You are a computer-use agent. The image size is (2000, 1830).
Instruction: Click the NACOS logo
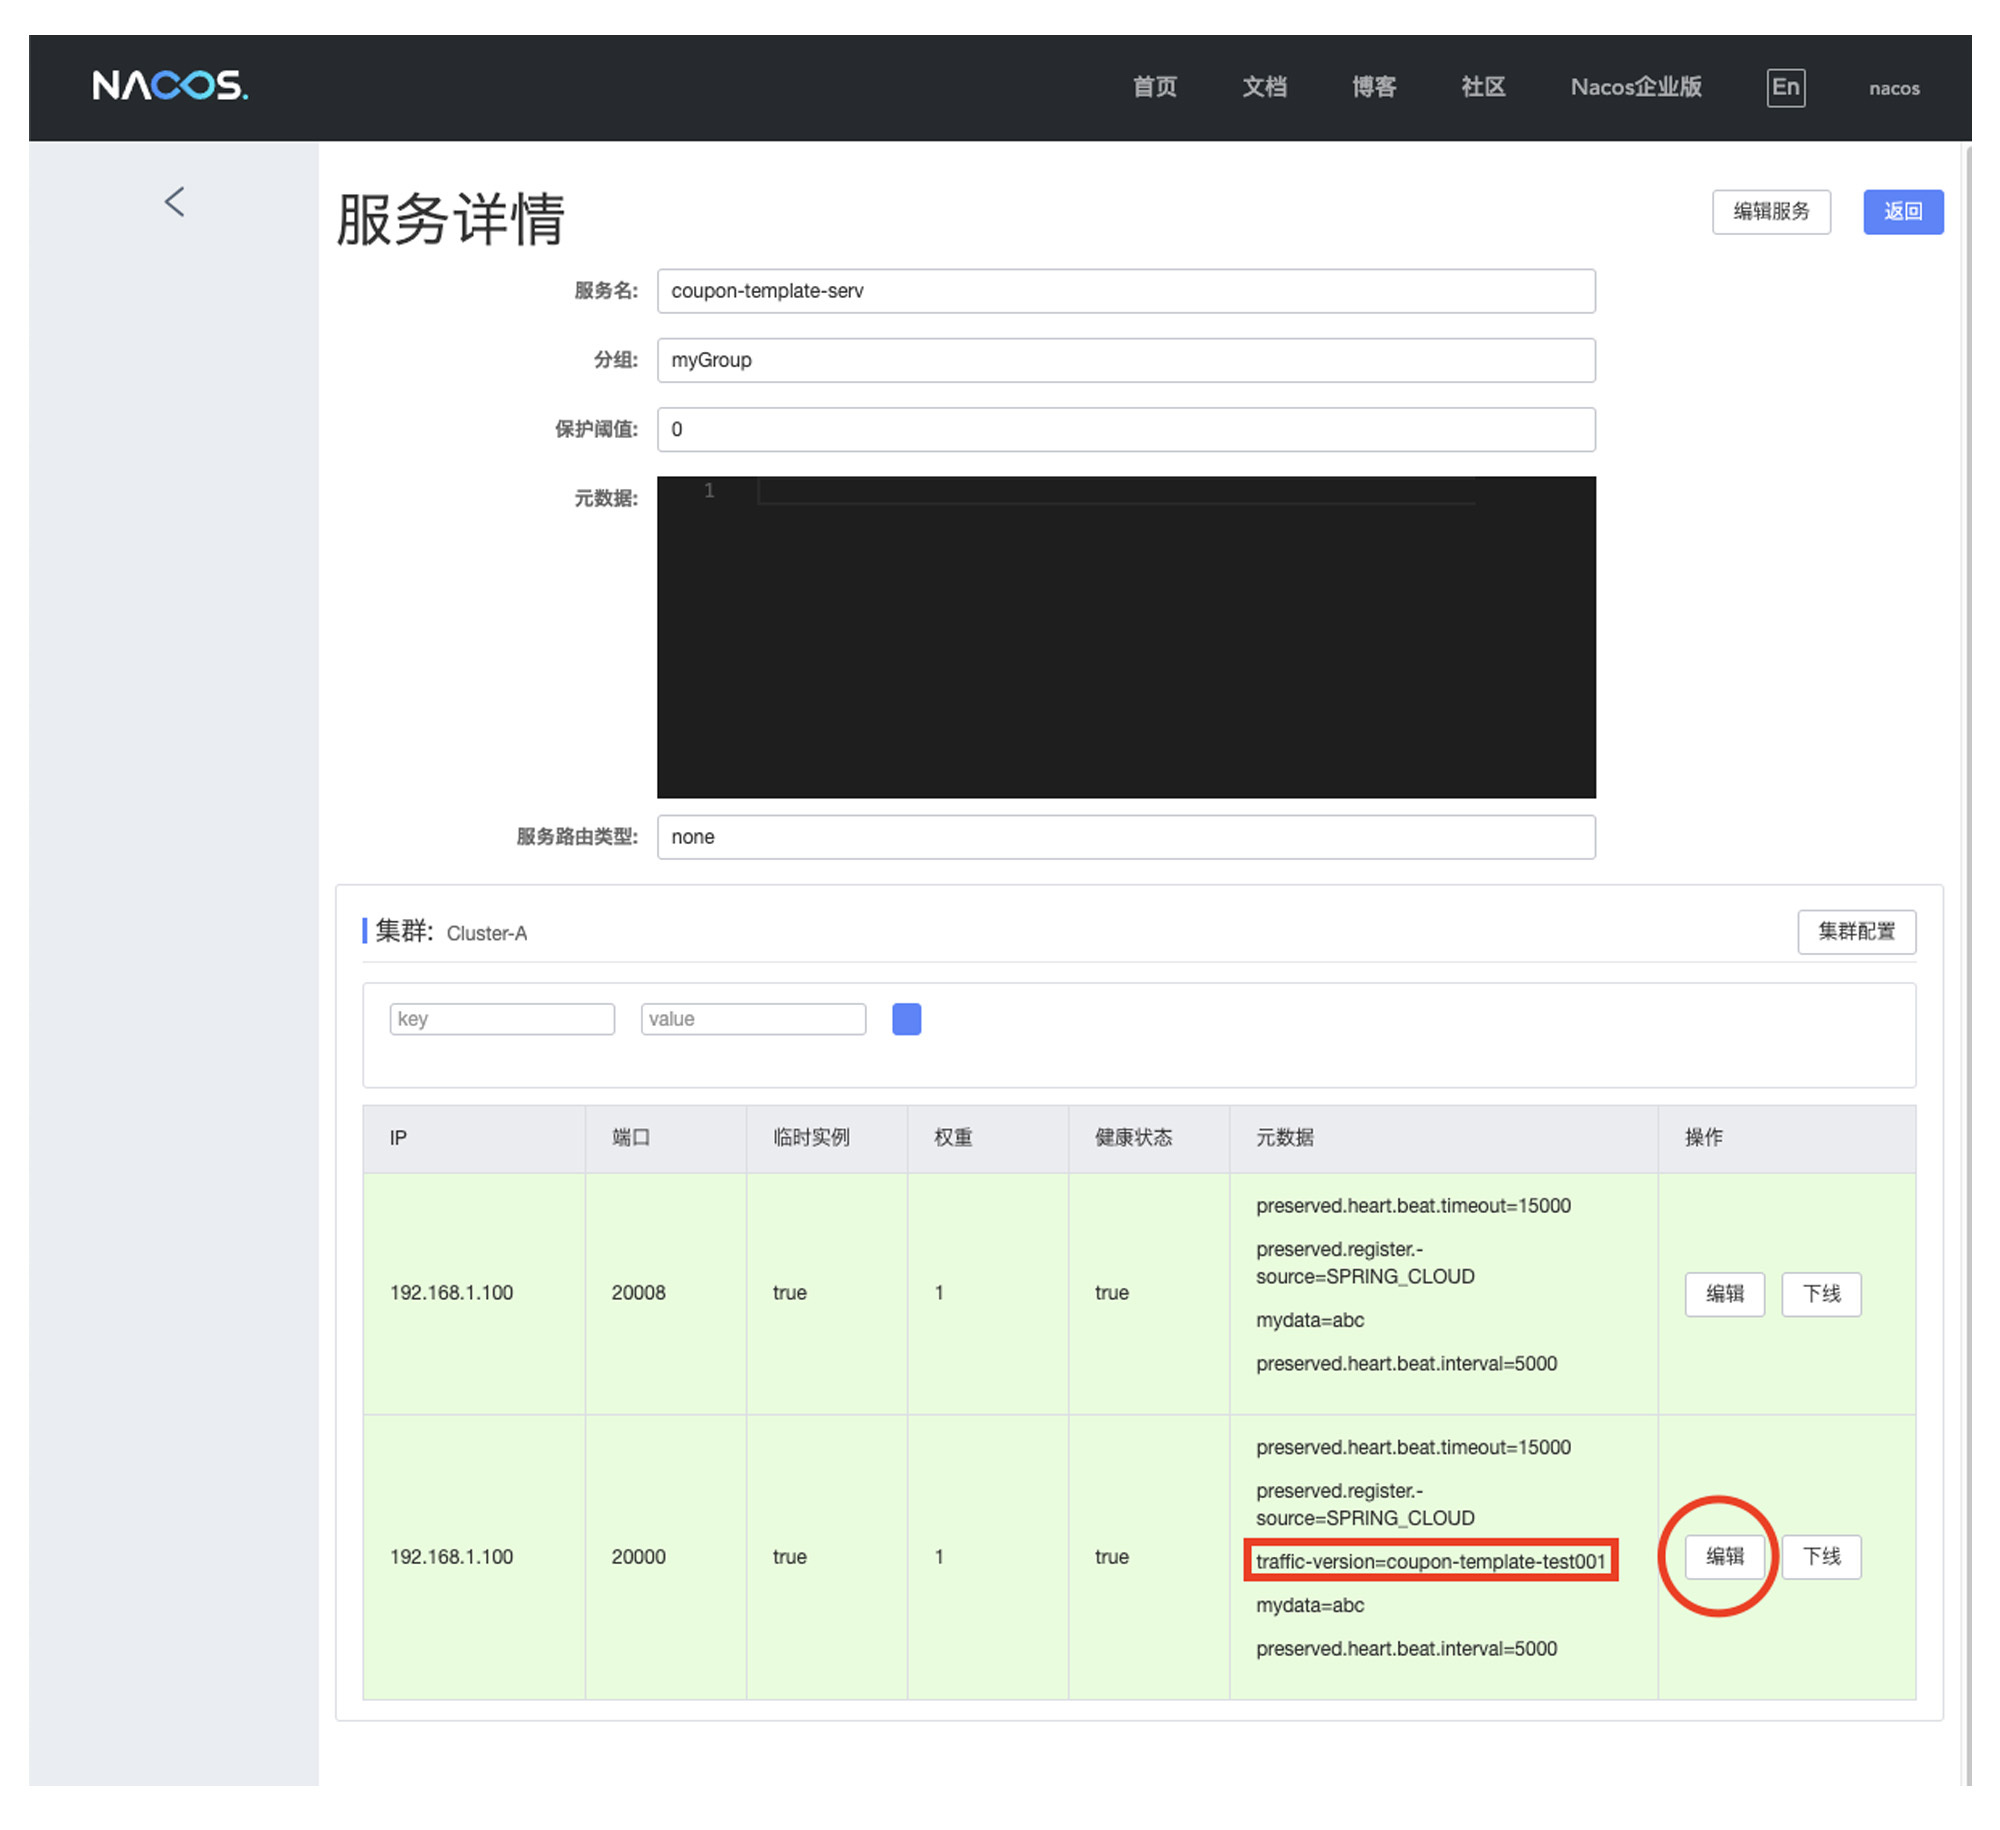[170, 86]
